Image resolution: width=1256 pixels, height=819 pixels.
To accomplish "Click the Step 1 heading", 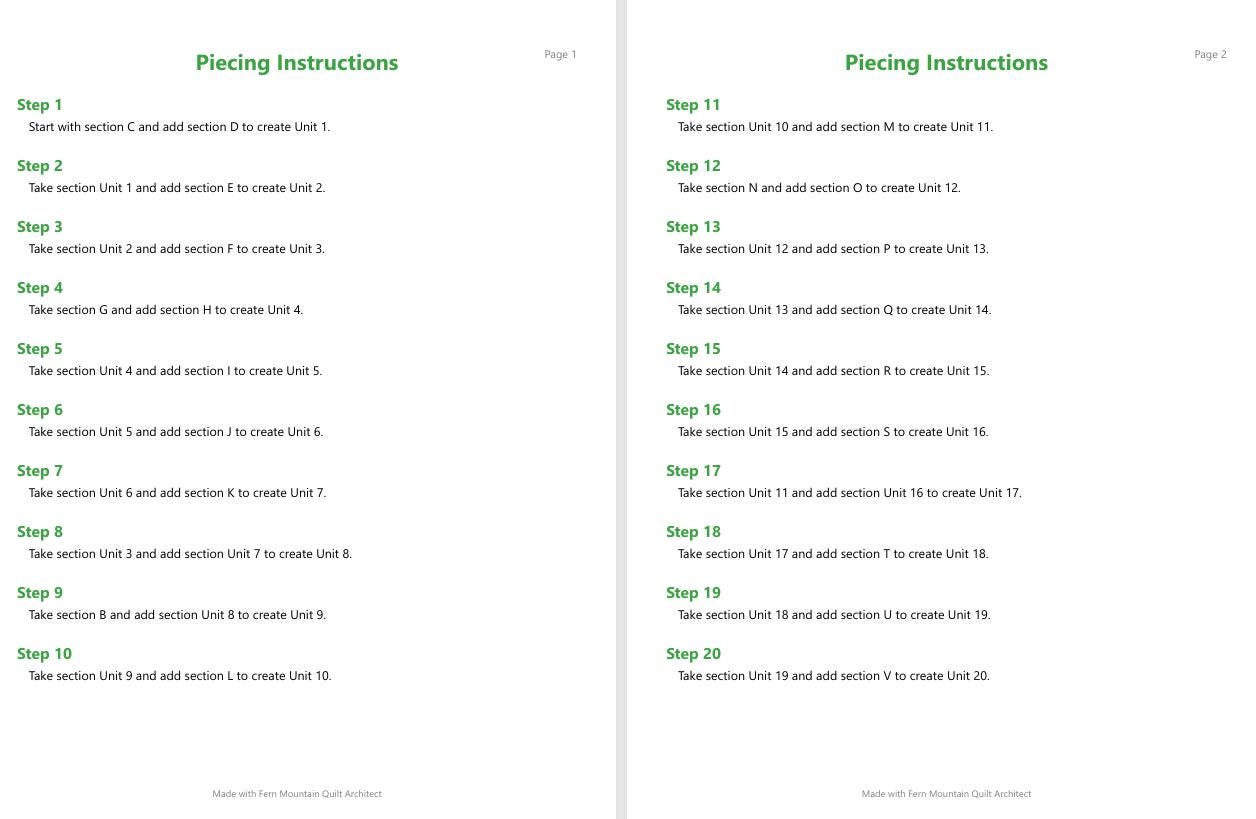I will 39,105.
